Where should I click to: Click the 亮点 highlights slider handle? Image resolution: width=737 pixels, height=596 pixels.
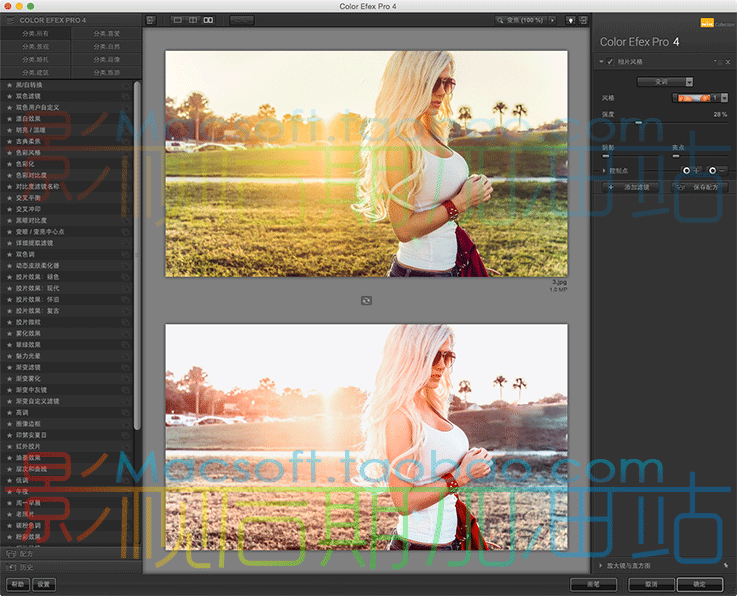[x=676, y=156]
